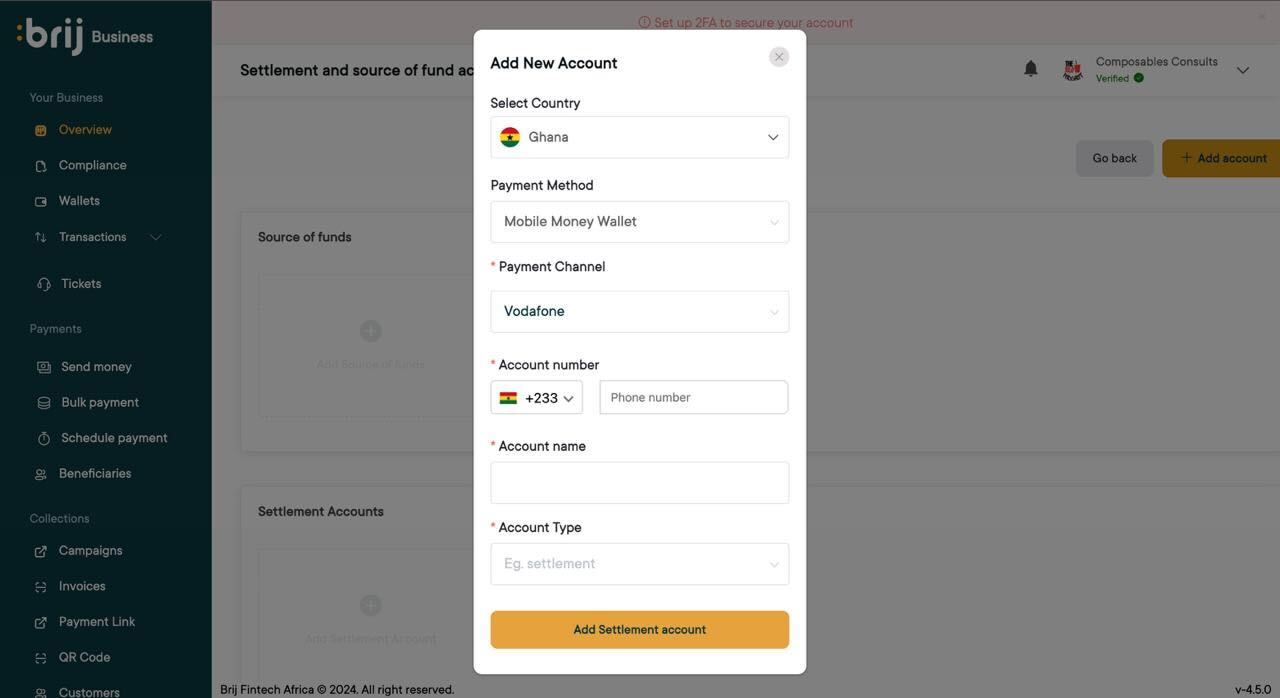Open the Payment Method dropdown

pos(639,222)
